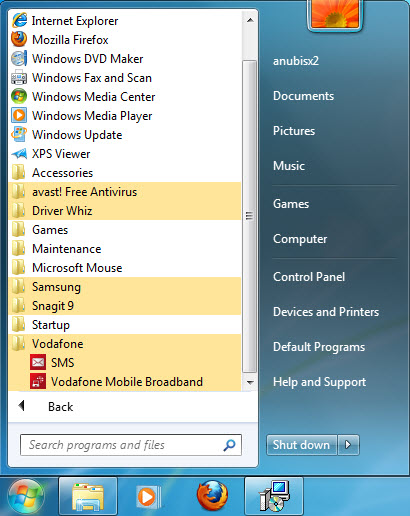Click the XPS Viewer paper plane icon

pos(19,154)
